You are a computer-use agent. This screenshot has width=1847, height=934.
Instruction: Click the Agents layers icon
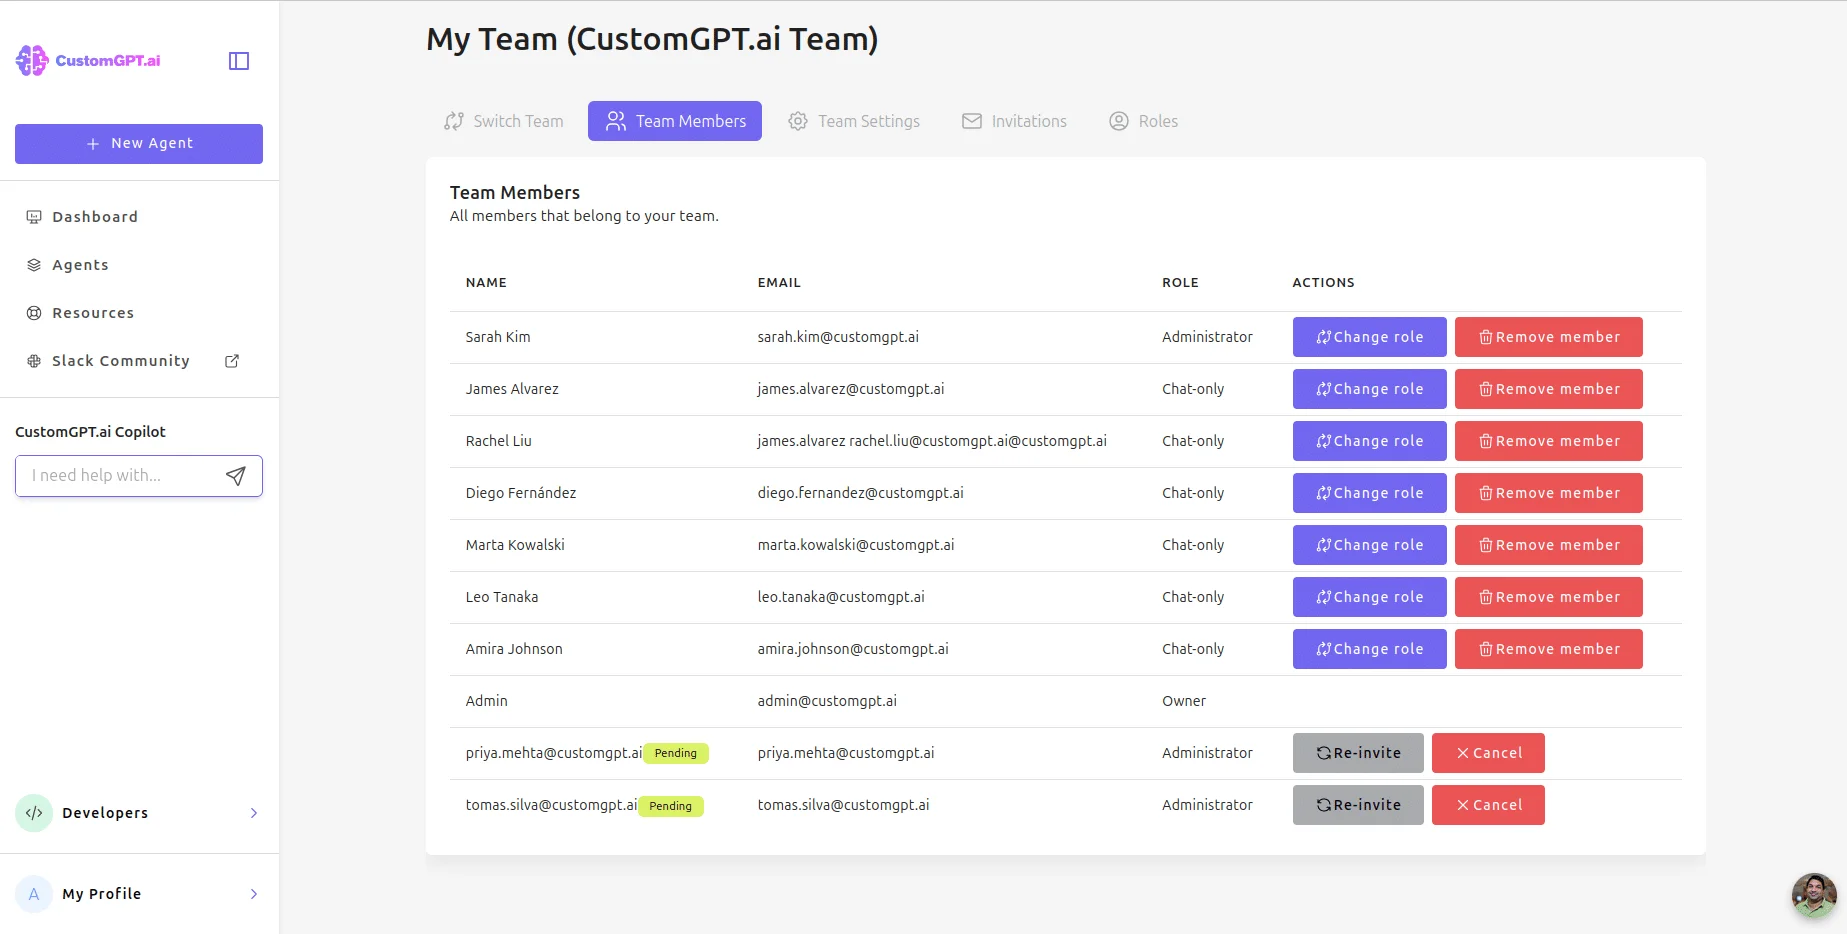tap(34, 265)
